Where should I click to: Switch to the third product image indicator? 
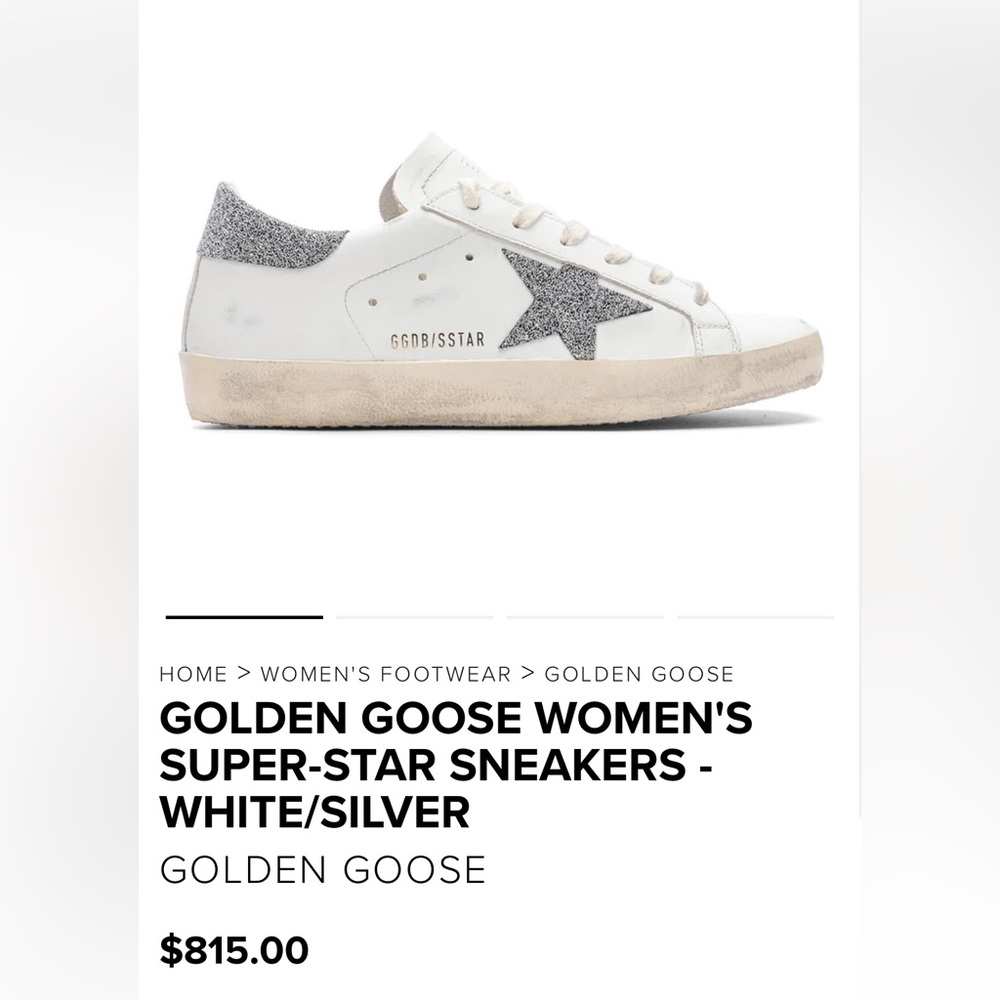click(x=585, y=618)
